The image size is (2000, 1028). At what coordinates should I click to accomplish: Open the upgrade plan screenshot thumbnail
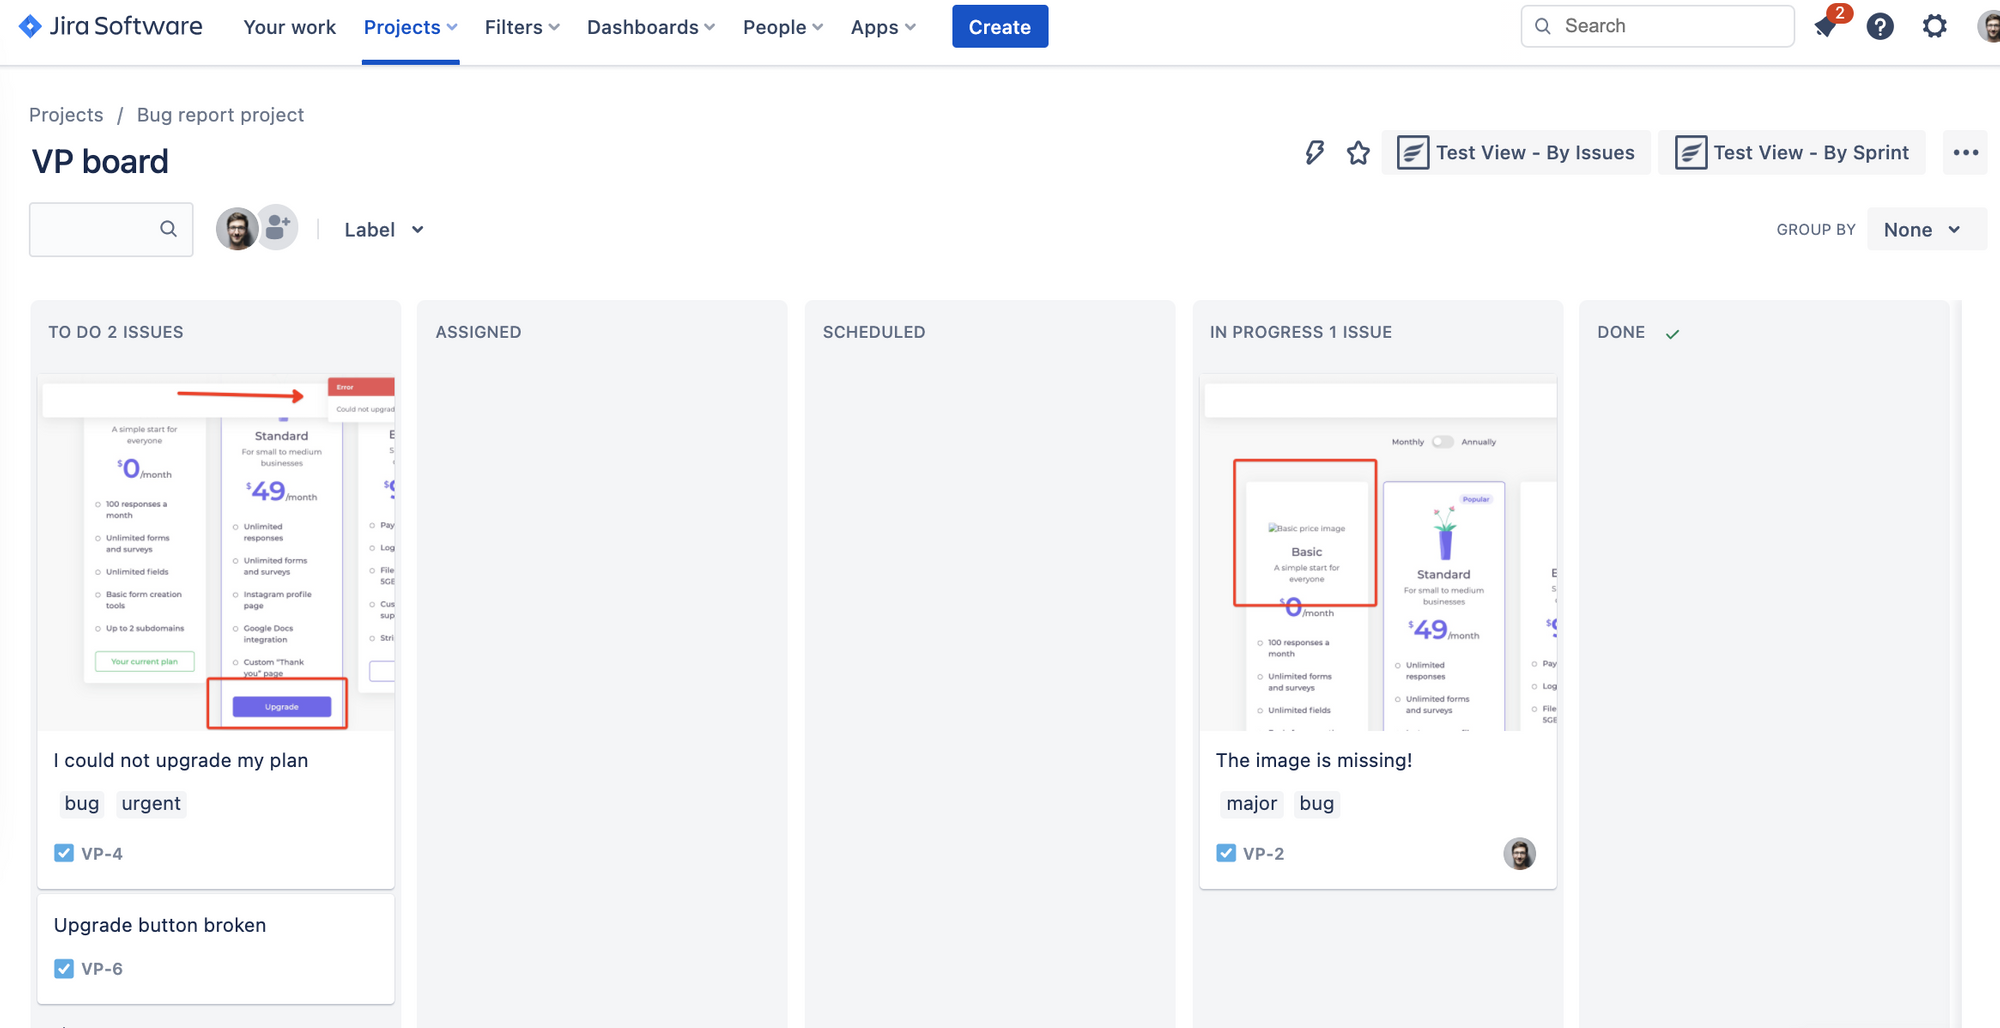pos(216,553)
